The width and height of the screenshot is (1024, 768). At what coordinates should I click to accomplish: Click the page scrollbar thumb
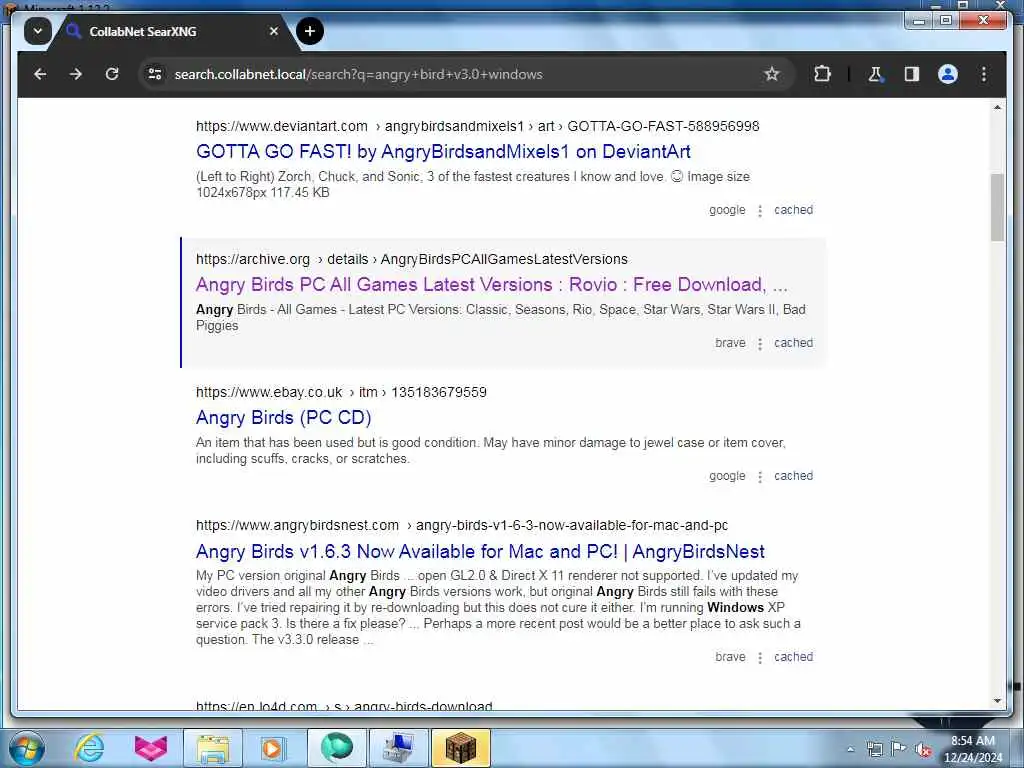click(997, 208)
